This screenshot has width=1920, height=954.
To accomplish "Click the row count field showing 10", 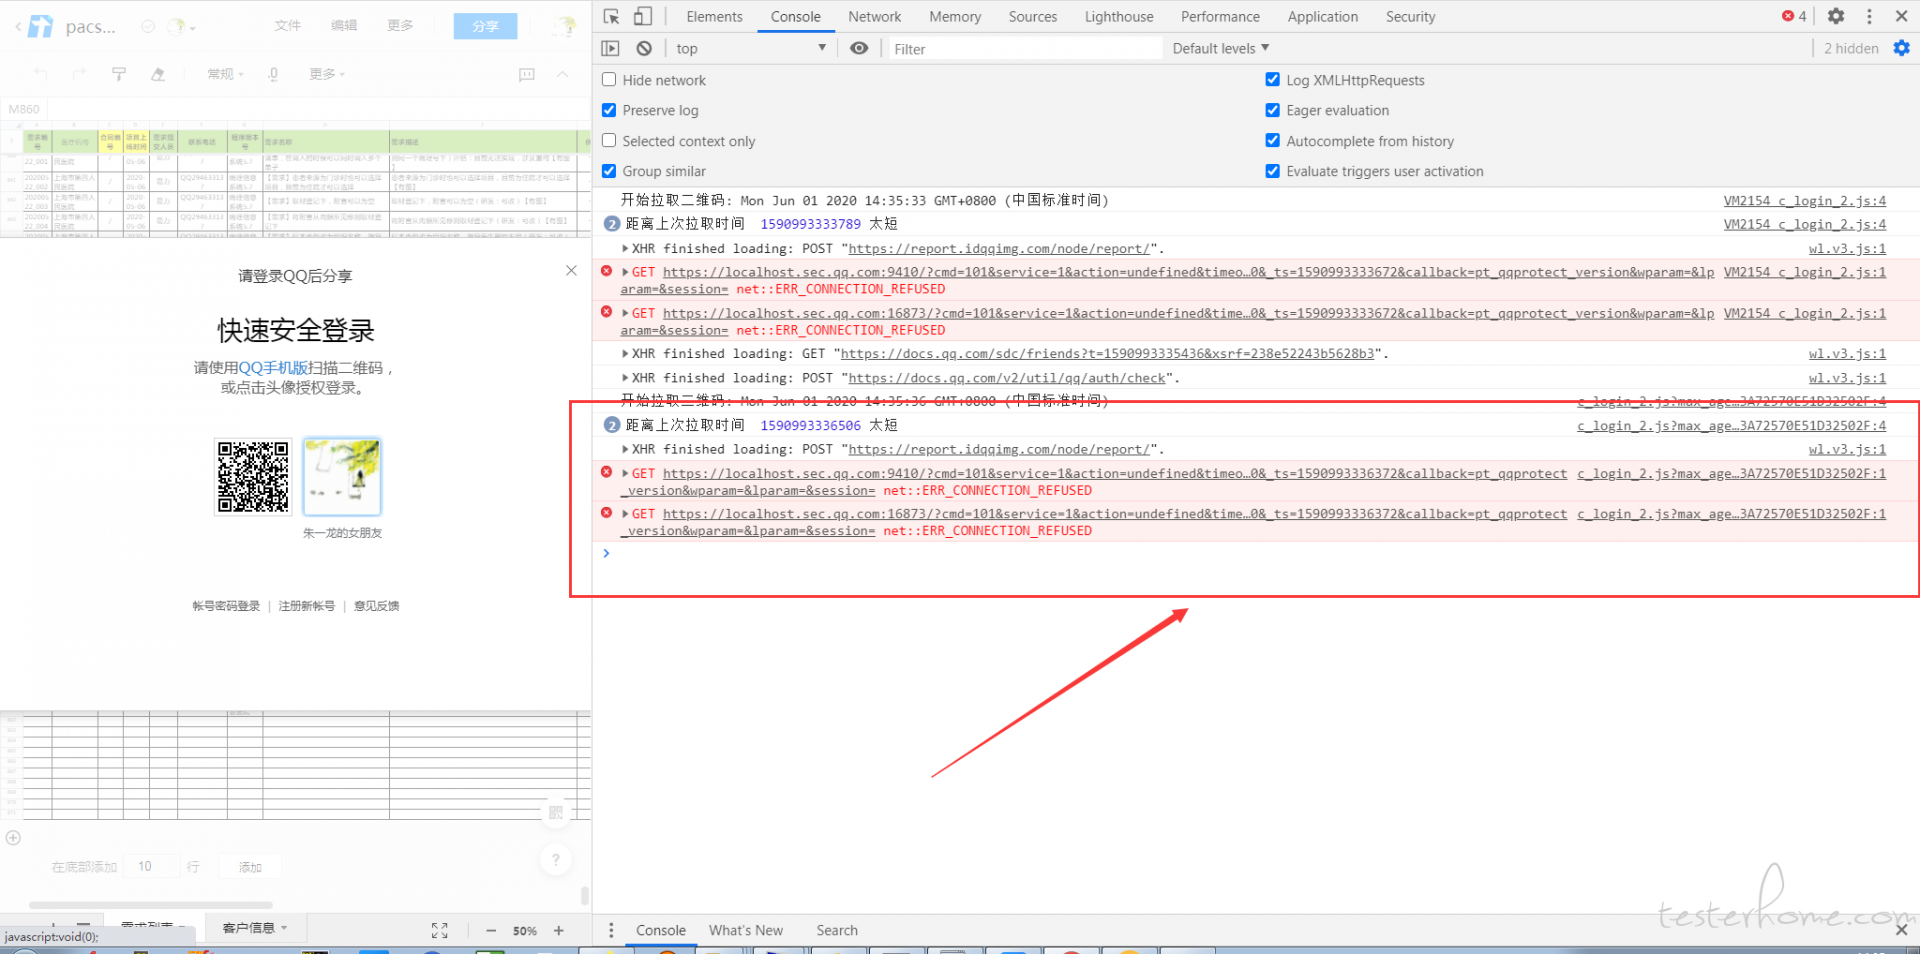I will coord(152,866).
